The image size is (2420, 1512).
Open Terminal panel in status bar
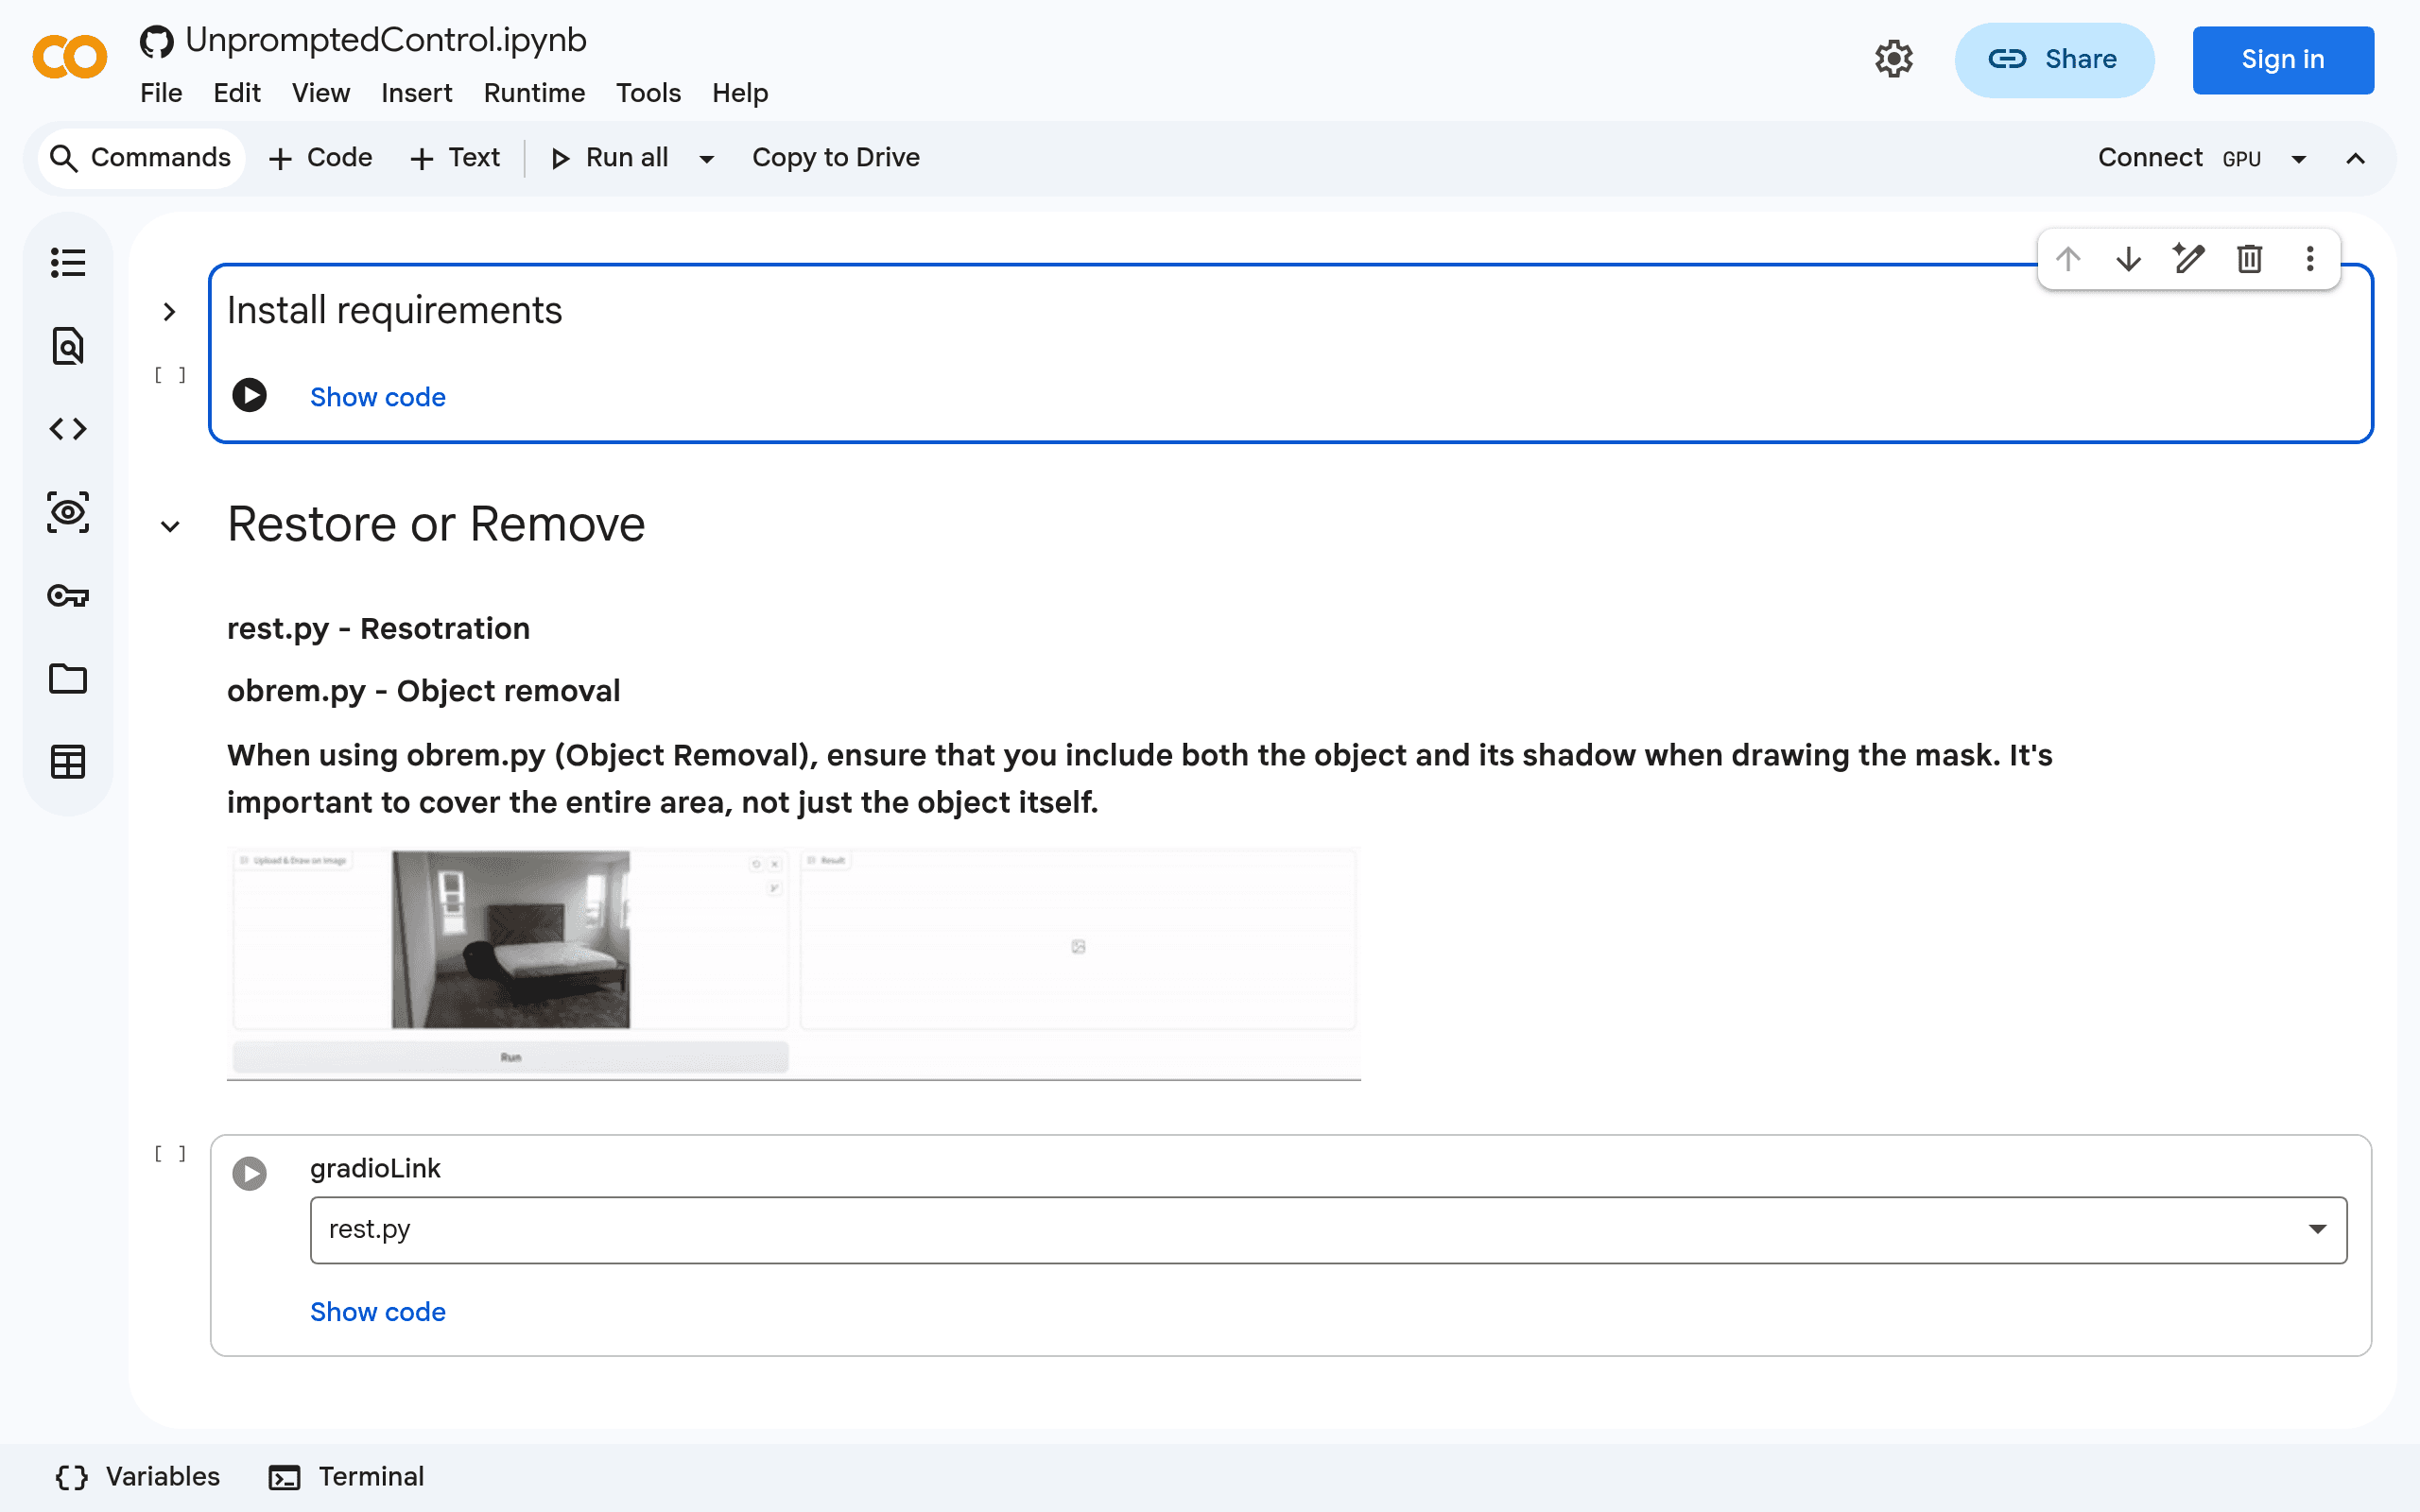point(346,1477)
